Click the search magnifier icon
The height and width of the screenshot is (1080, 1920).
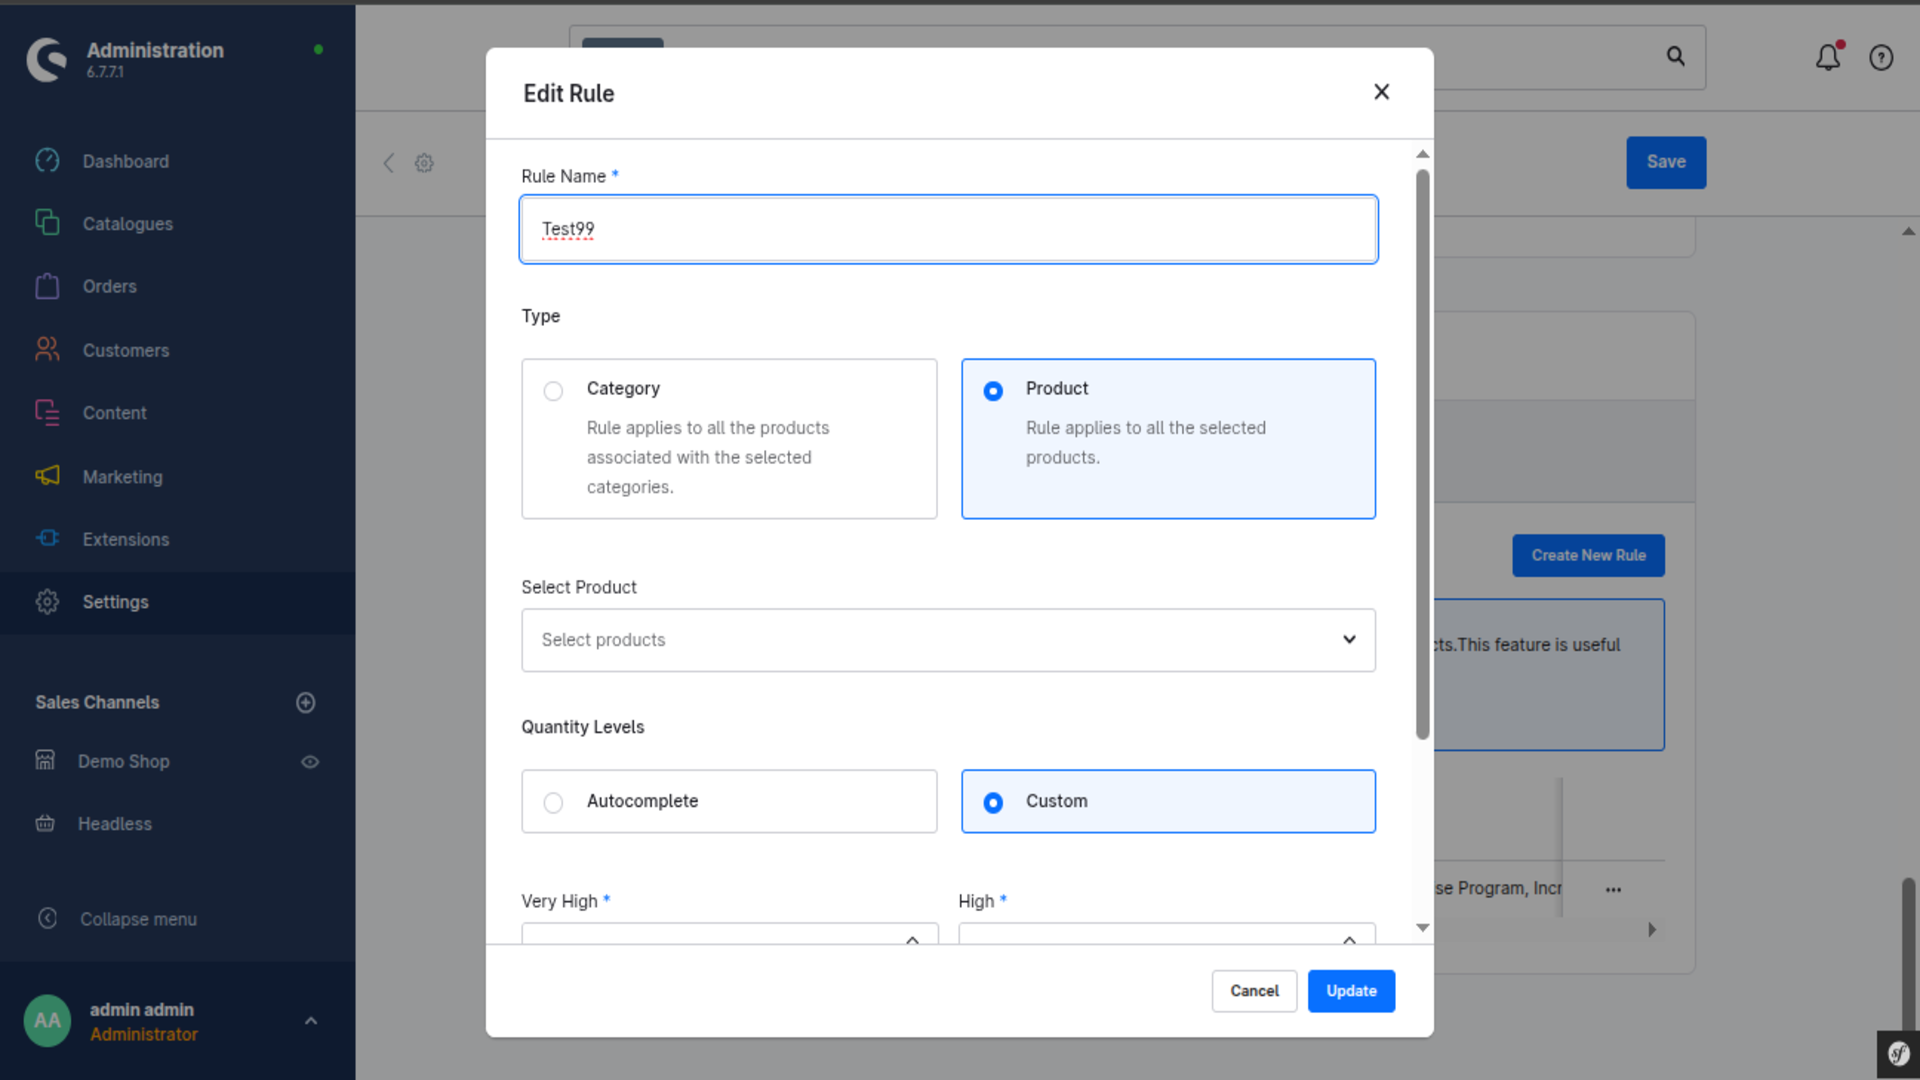[1676, 57]
